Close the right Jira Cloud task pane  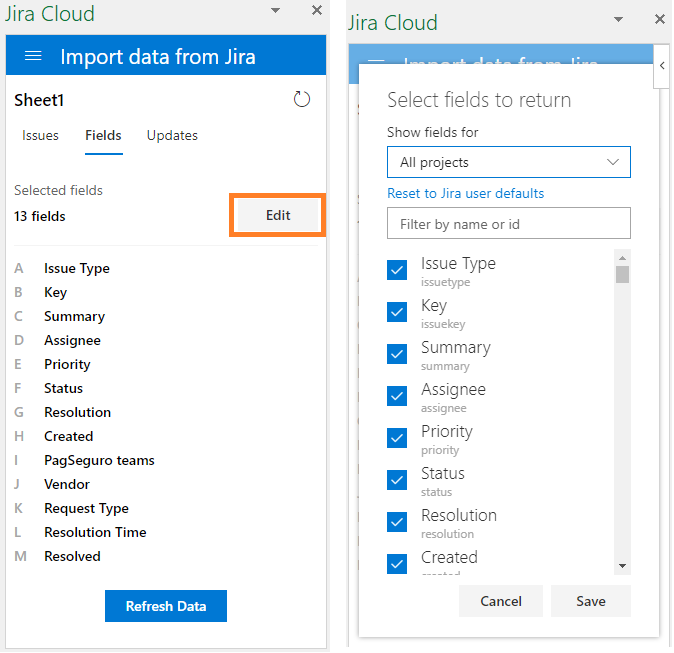click(x=659, y=19)
